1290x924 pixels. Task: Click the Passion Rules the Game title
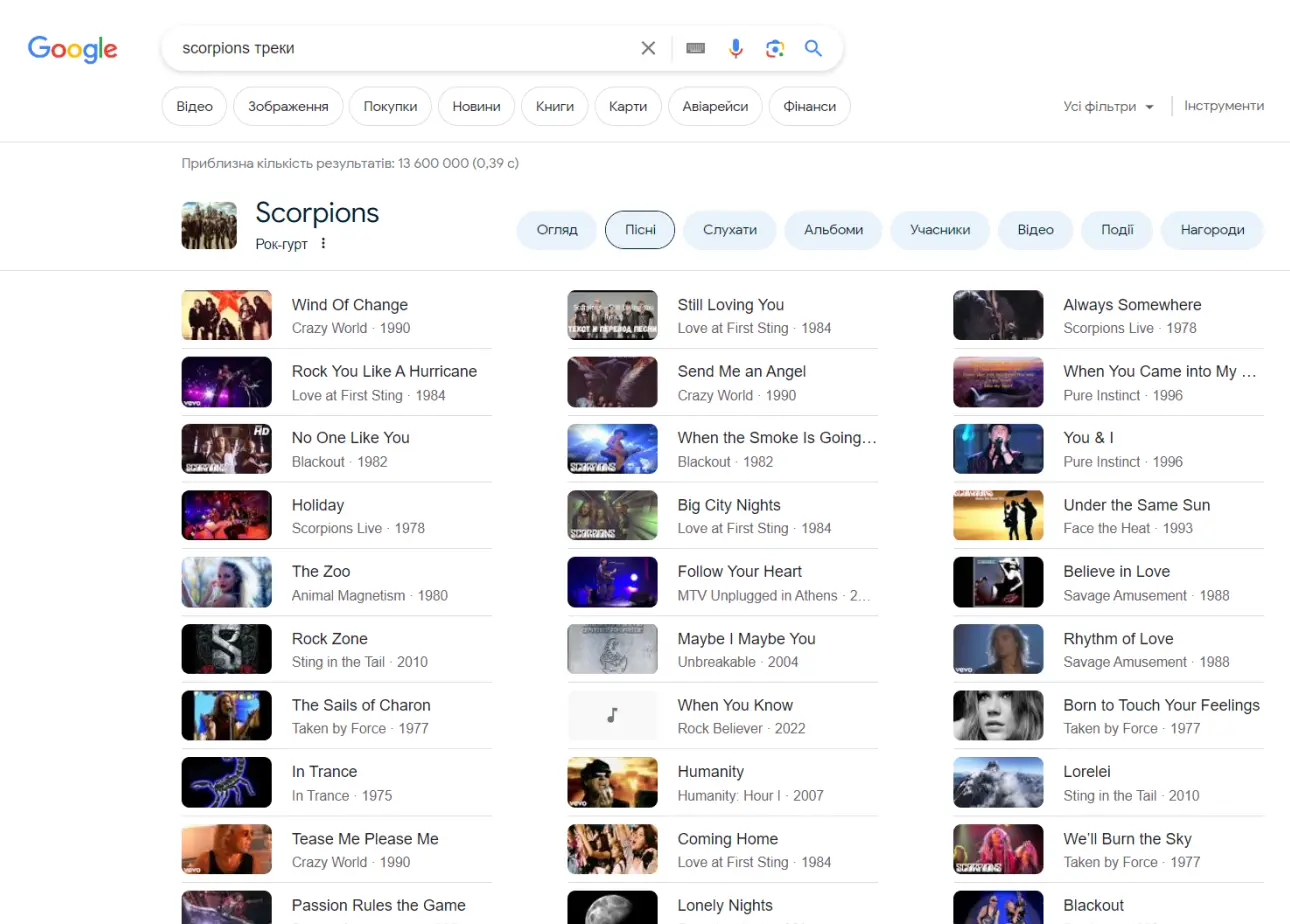[x=379, y=905]
